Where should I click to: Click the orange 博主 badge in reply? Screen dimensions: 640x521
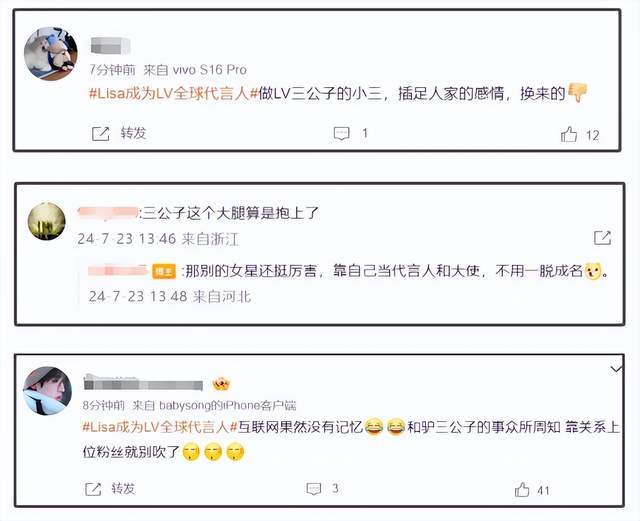[x=164, y=271]
